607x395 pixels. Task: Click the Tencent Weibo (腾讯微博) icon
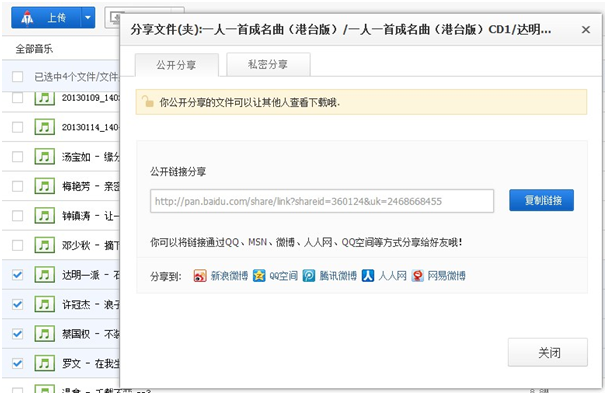[309, 276]
